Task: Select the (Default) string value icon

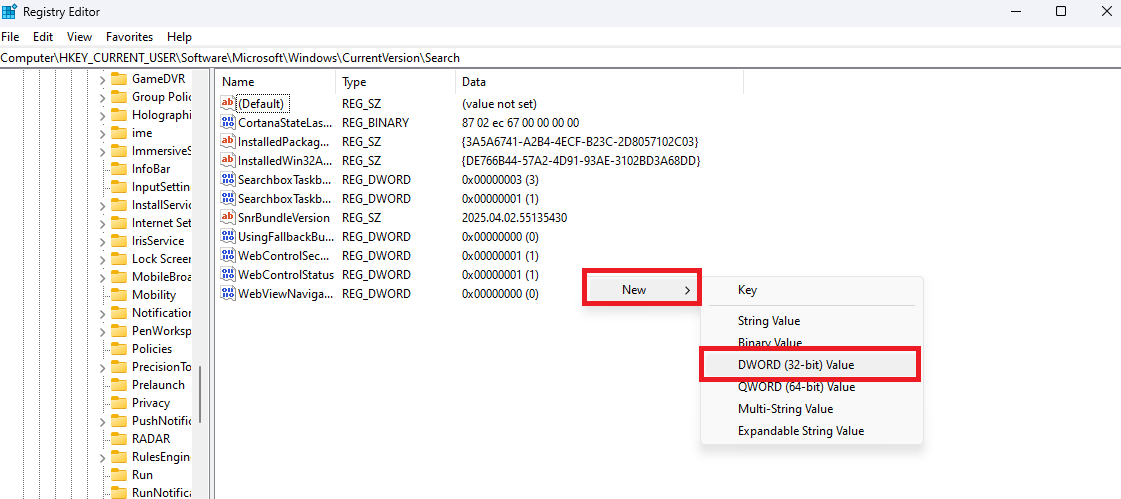Action: click(227, 104)
